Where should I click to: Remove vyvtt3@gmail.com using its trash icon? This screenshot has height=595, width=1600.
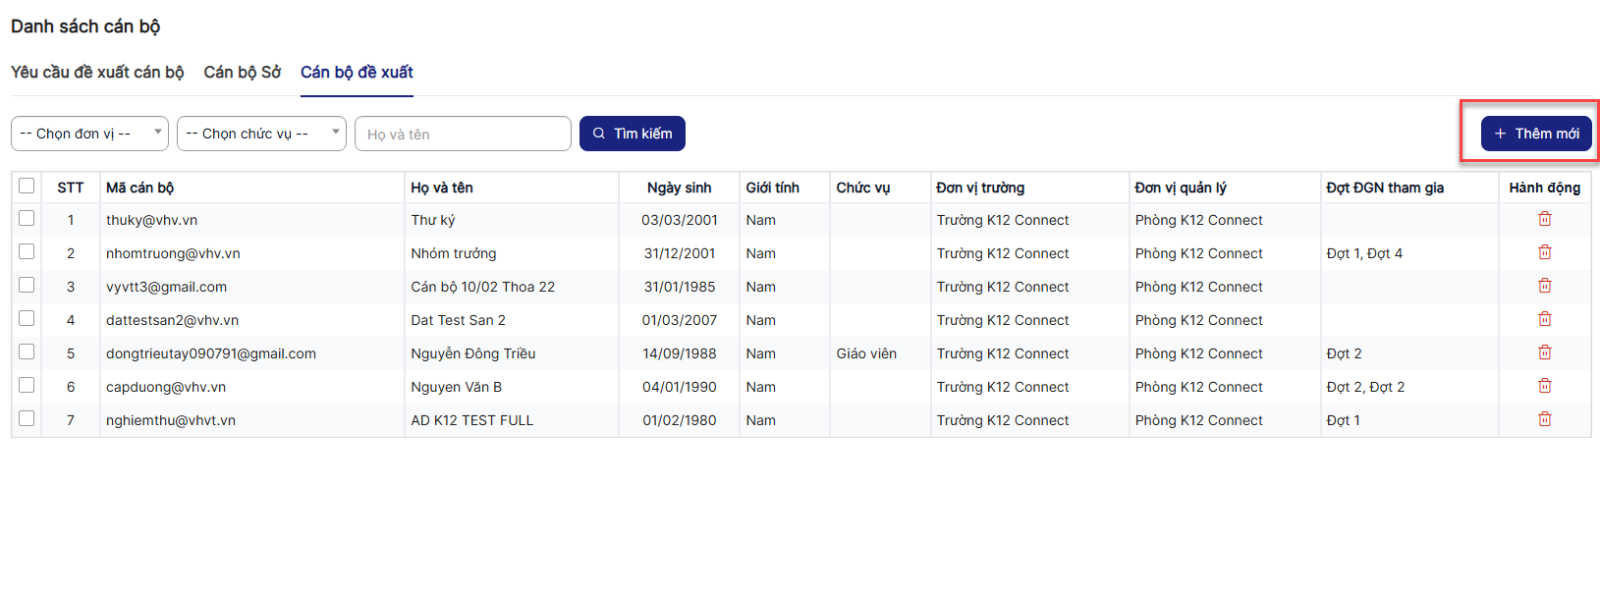[x=1544, y=286]
